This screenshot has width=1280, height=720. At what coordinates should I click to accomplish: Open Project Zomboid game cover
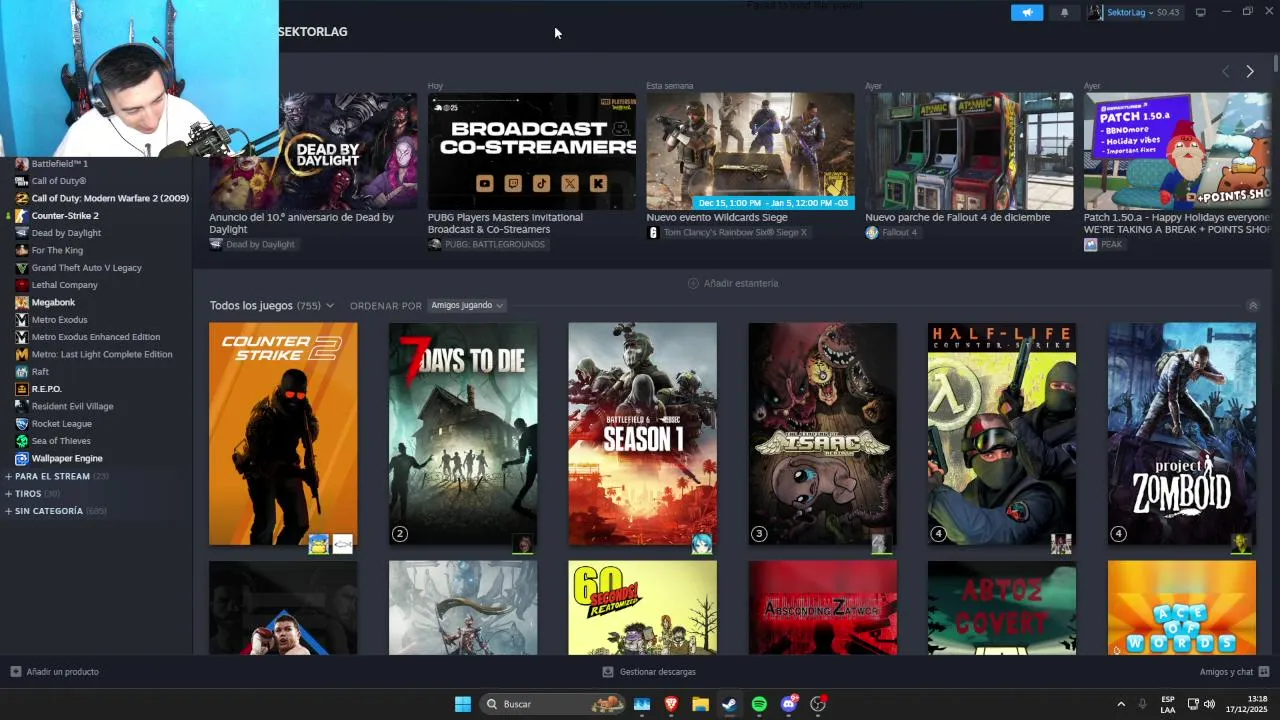pos(1182,434)
